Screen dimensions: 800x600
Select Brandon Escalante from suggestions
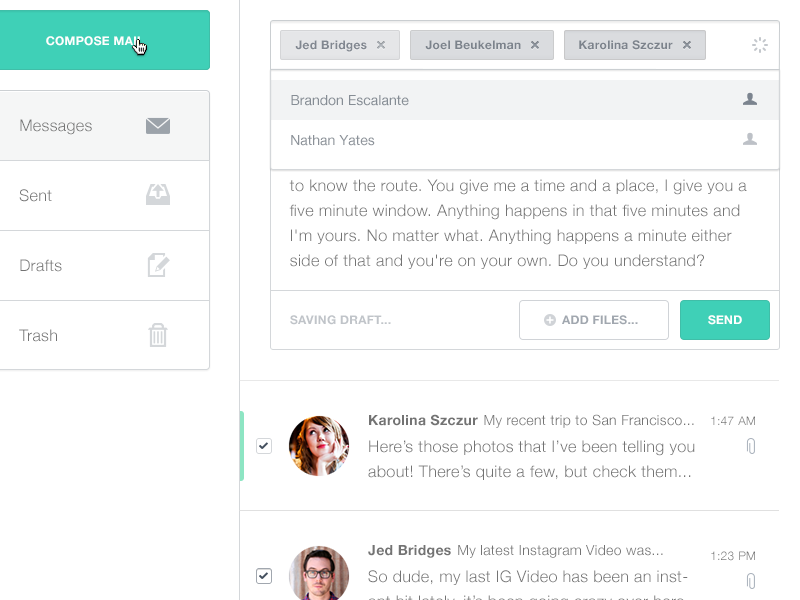click(x=348, y=99)
